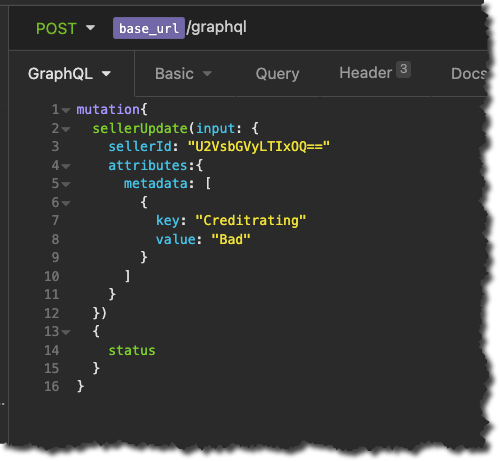Switch to the Query tab
Screen dimensions: 500x461
[277, 74]
